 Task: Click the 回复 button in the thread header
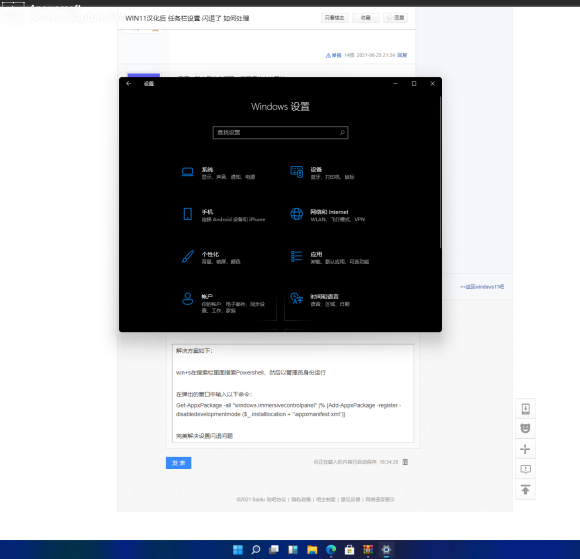(x=395, y=18)
